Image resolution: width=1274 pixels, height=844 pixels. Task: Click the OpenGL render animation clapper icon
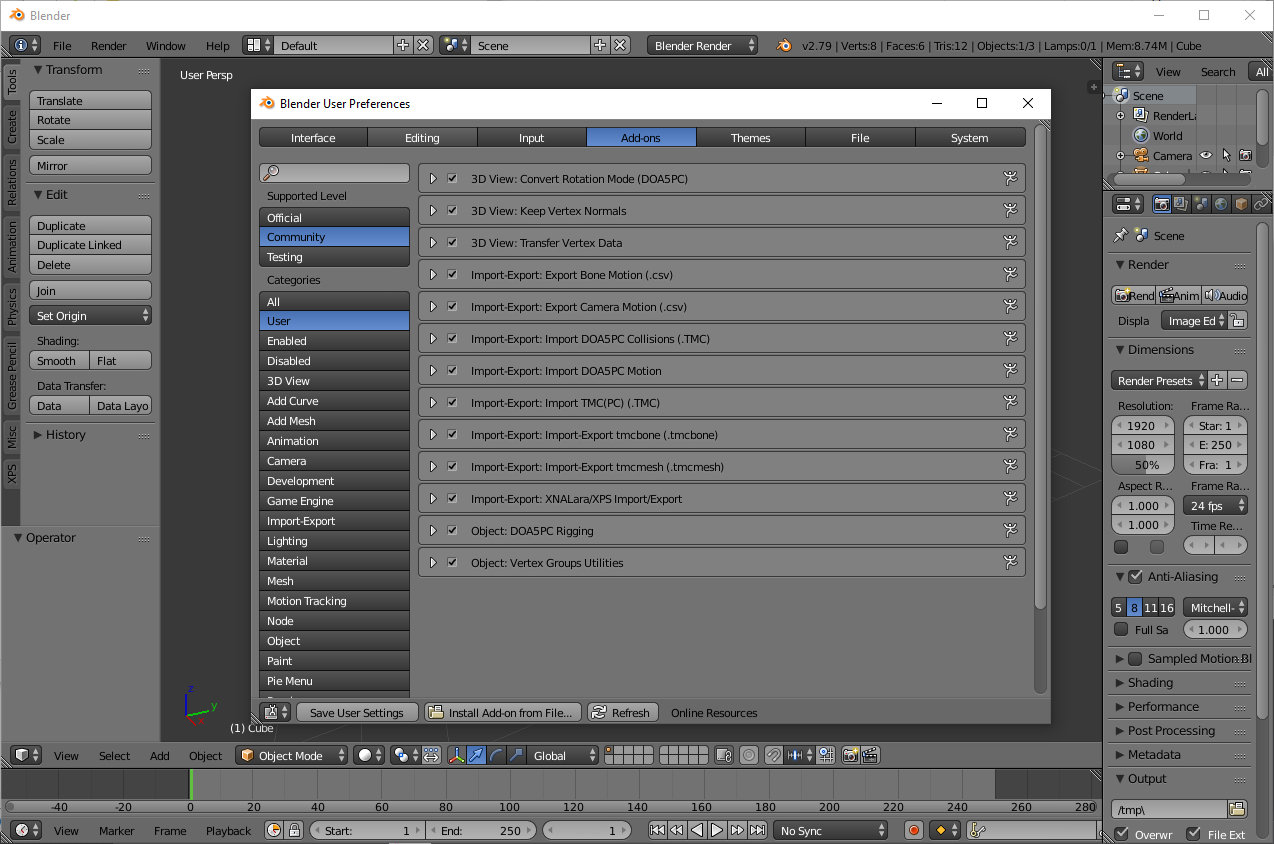coord(870,755)
